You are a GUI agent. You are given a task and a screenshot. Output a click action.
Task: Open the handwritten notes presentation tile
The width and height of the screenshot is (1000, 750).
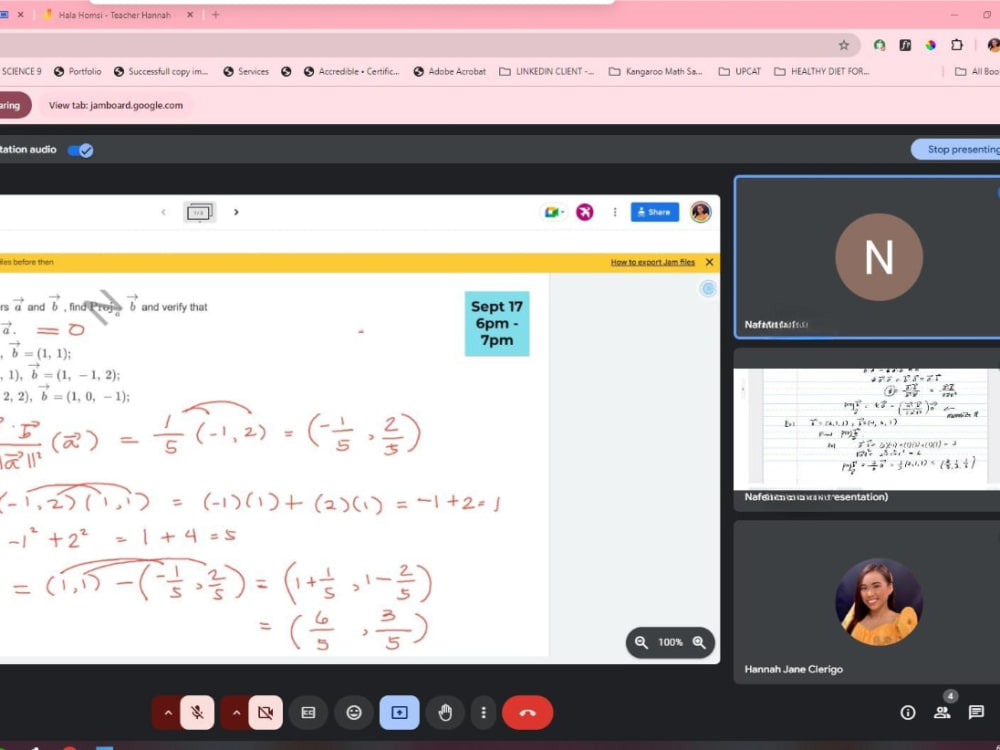point(867,429)
